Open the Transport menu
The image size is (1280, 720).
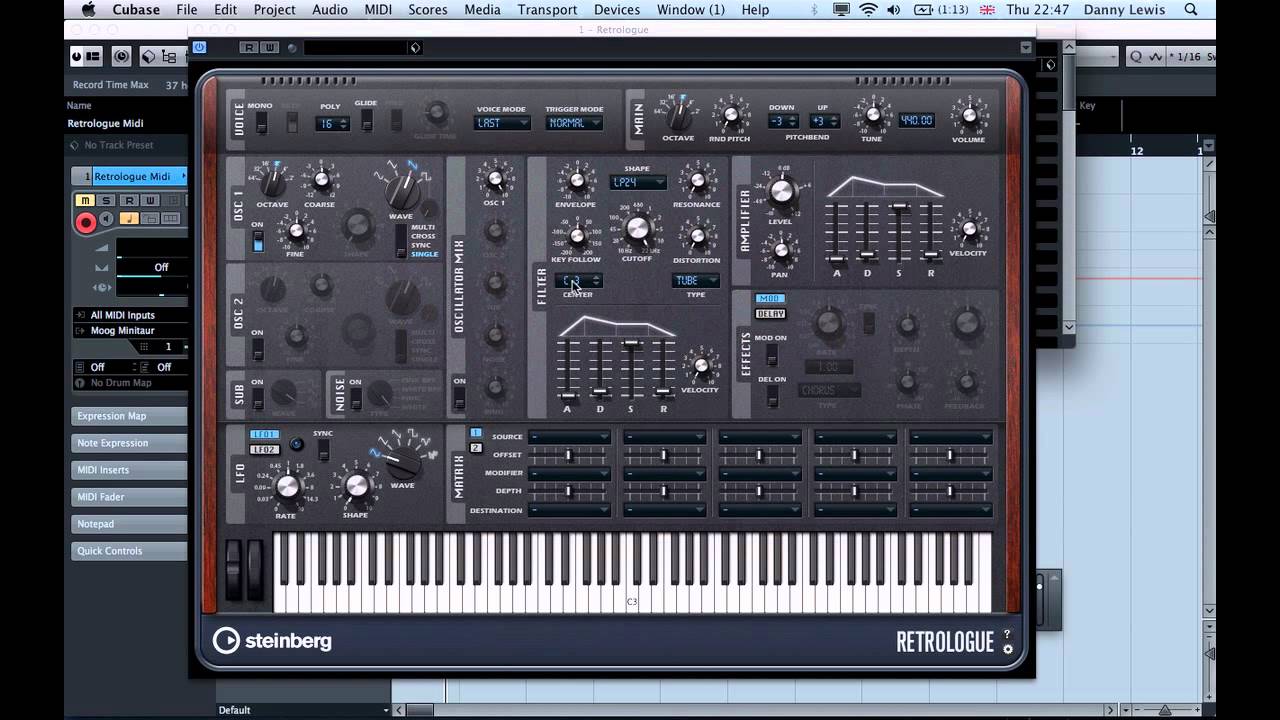click(547, 10)
